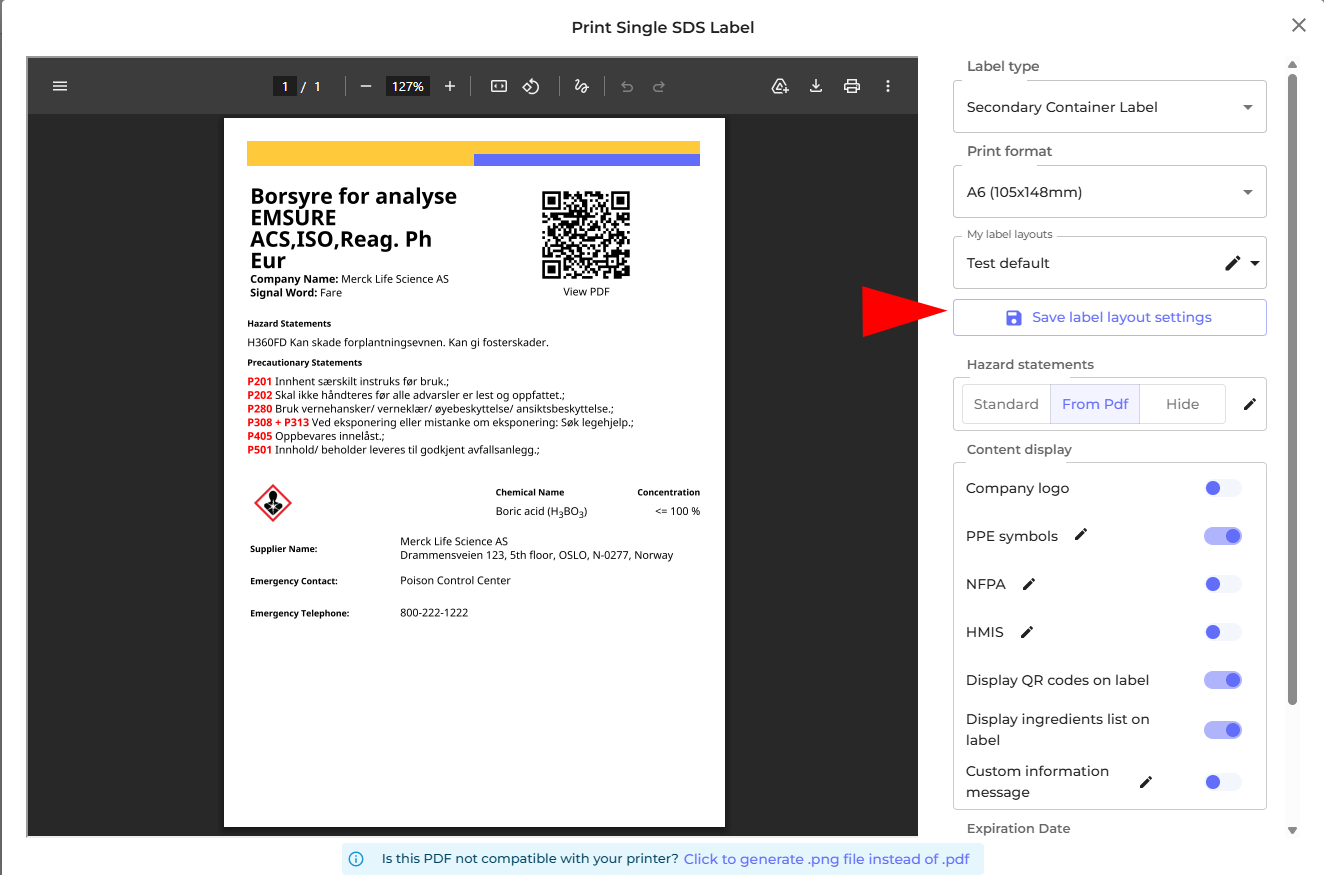
Task: Print the label using printer icon
Action: click(852, 87)
